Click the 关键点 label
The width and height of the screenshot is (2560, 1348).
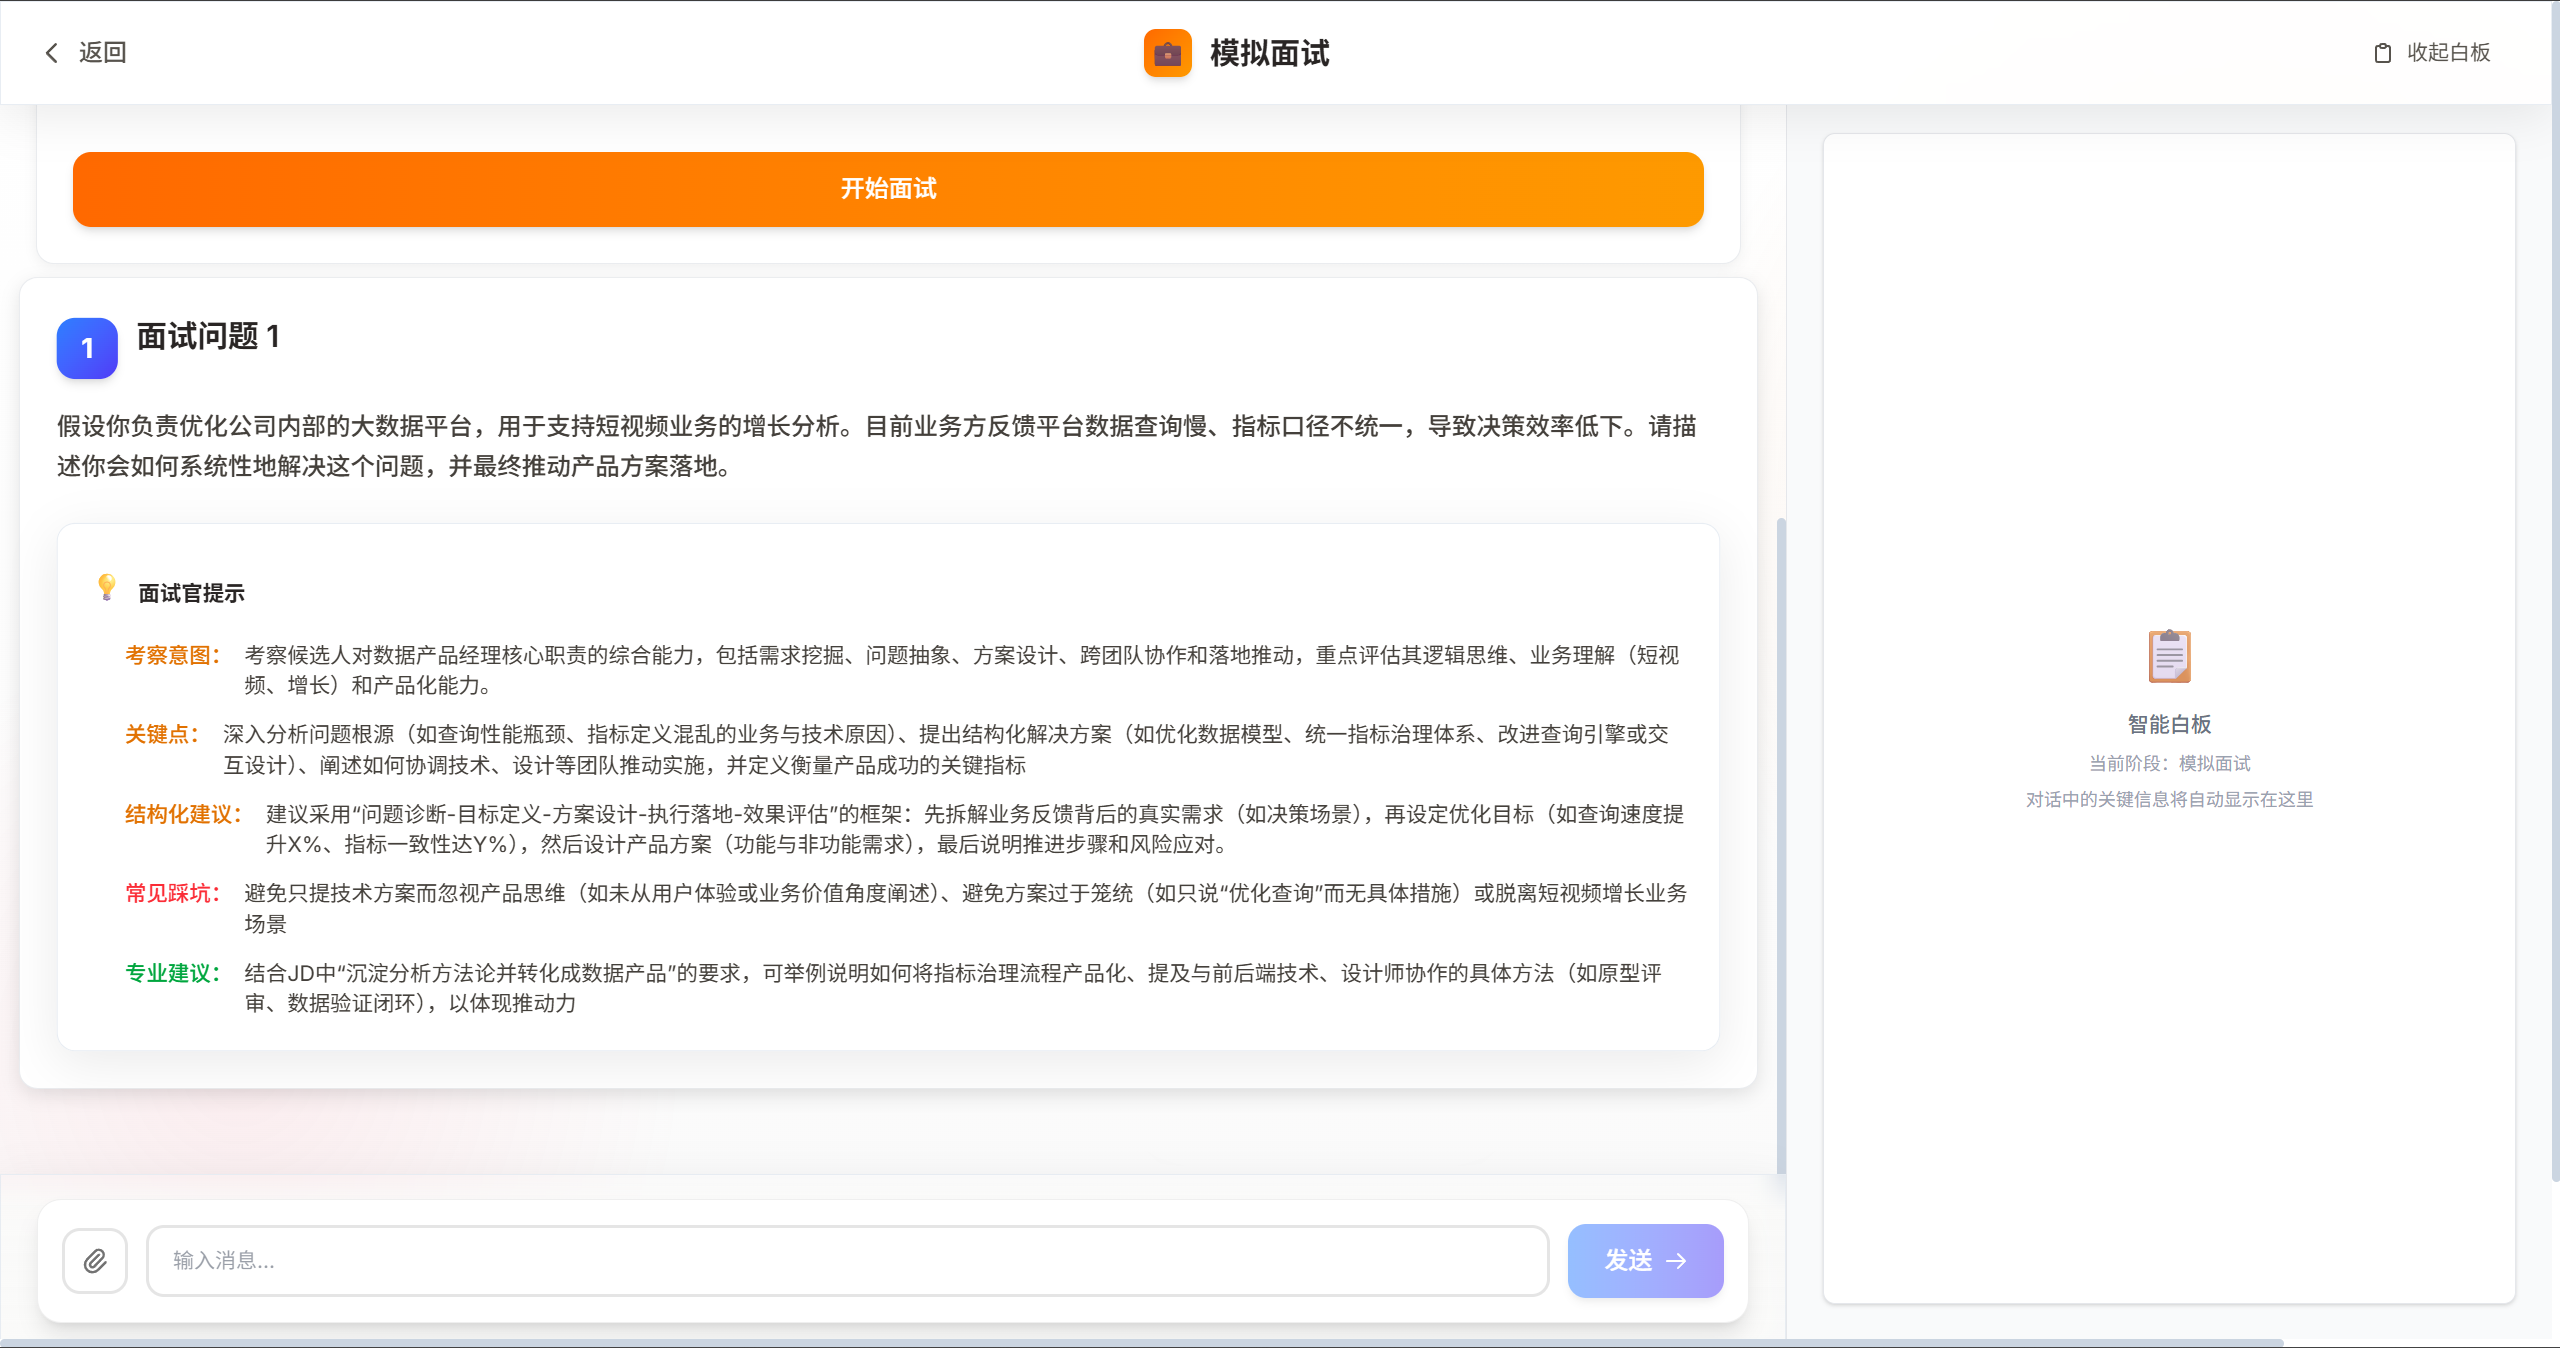pos(161,735)
